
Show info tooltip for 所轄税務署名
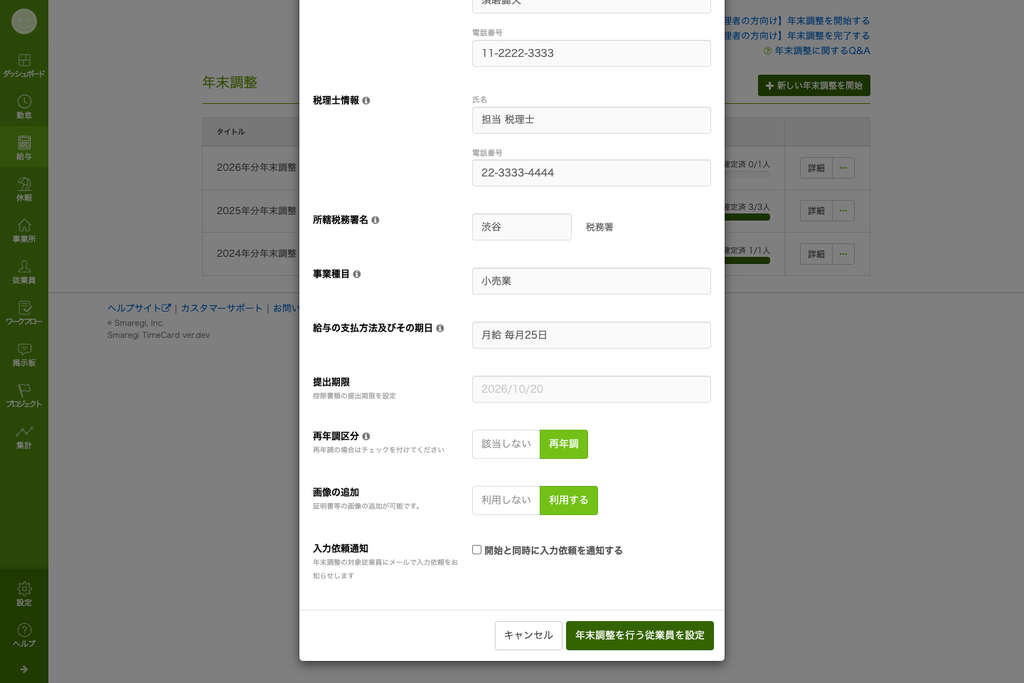(x=376, y=220)
